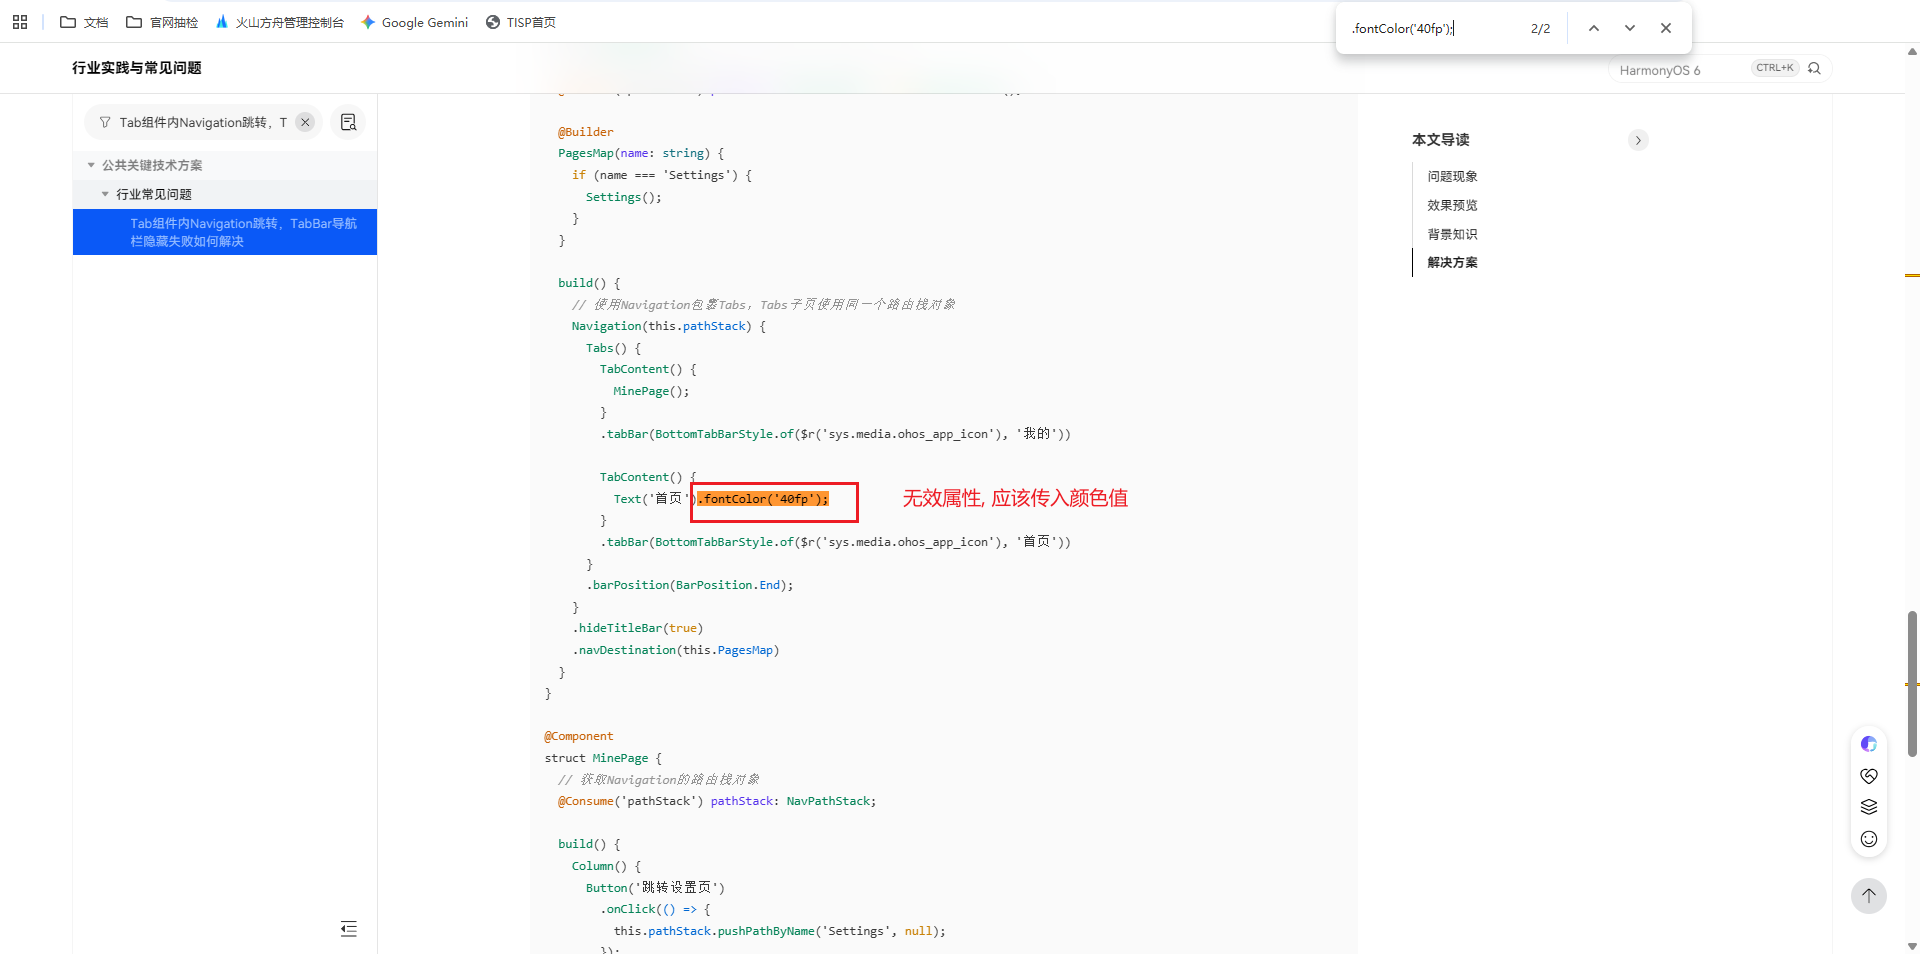Select the Tab组件内Navigation跳转 article
Screen dimensions: 1920x954
pos(225,232)
